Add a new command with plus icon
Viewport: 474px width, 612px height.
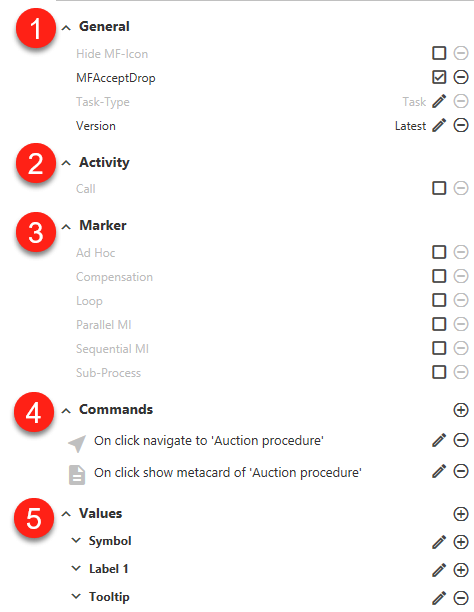[461, 410]
